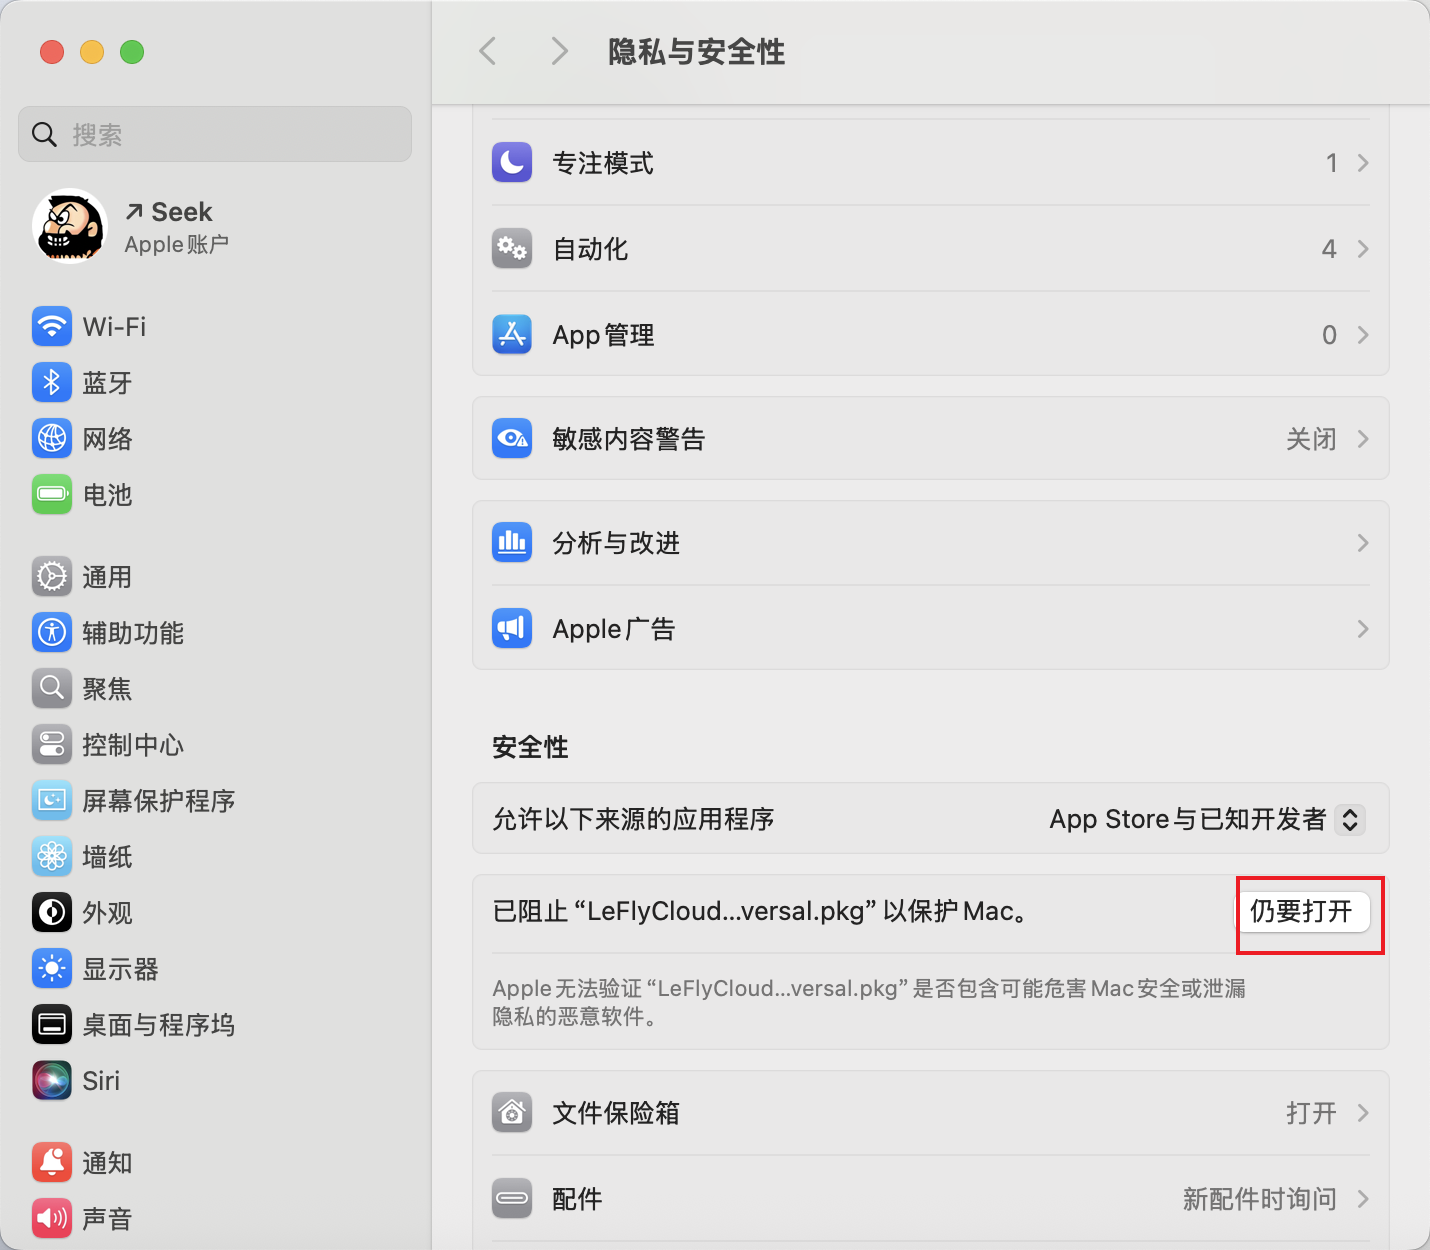Select the 显示器 sidebar label
The height and width of the screenshot is (1250, 1430).
pos(120,969)
